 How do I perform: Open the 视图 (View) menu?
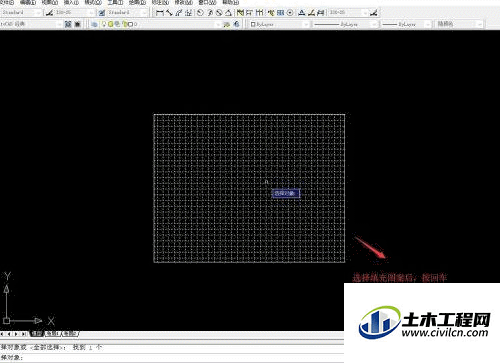50,2
